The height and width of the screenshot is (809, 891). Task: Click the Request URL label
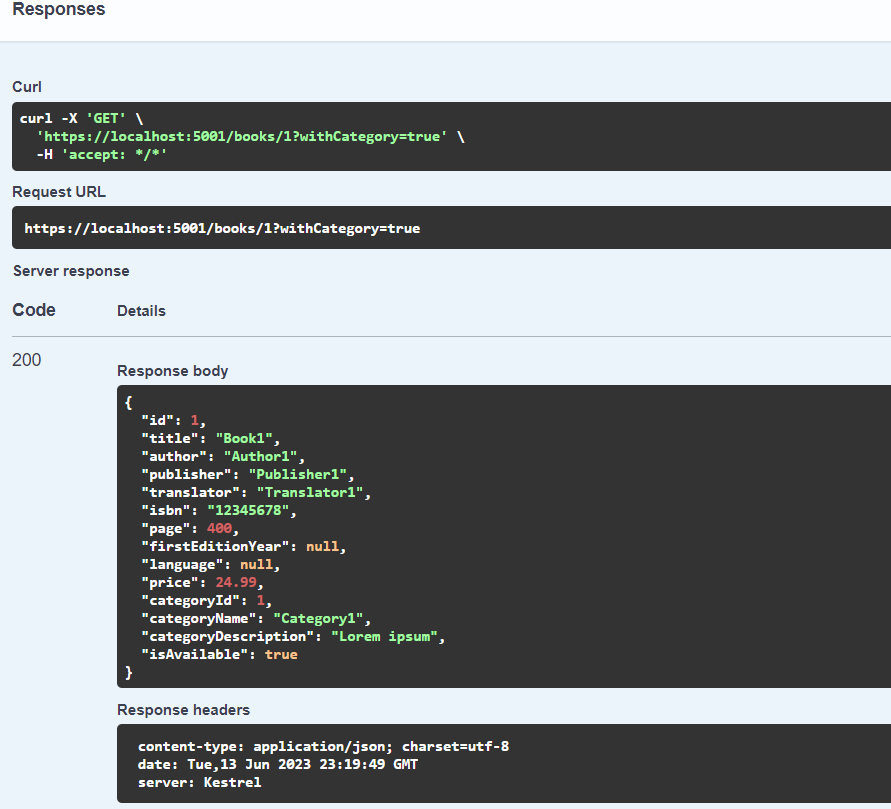[x=59, y=192]
